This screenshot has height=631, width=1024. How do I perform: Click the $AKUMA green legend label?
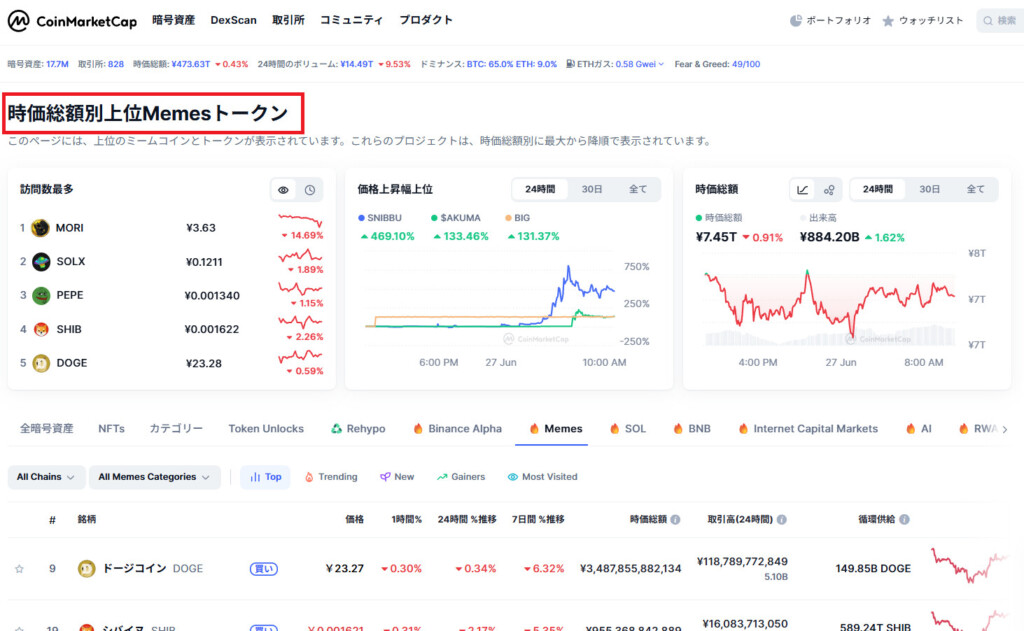point(455,218)
